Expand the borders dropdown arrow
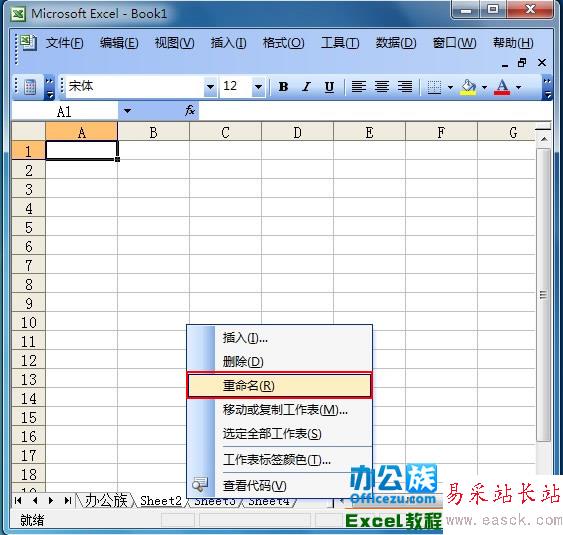The image size is (563, 535). coord(450,87)
